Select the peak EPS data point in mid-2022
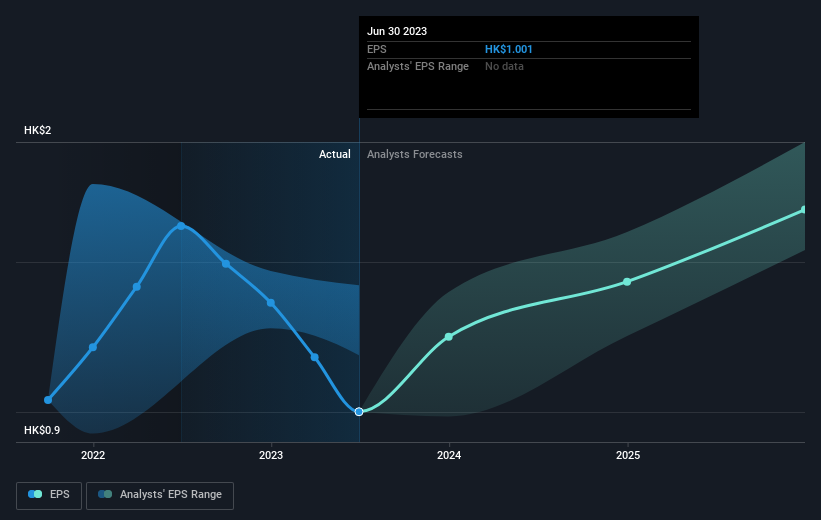Screen dimensions: 821x520 181,226
